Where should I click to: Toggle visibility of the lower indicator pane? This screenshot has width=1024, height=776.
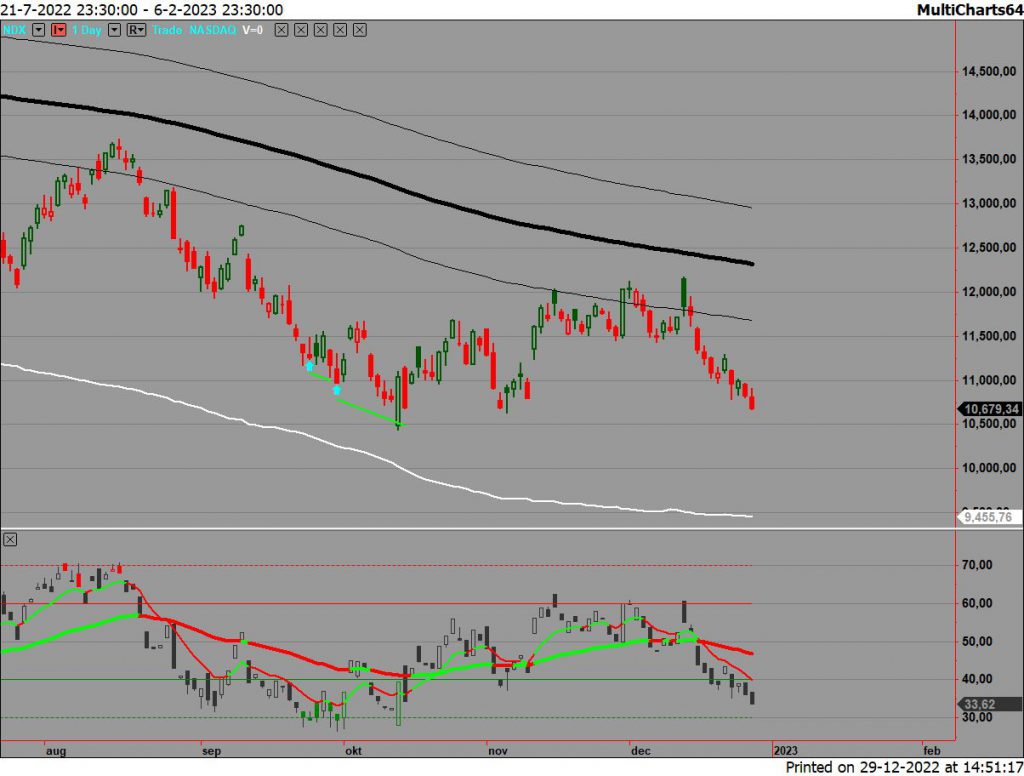tap(9, 539)
